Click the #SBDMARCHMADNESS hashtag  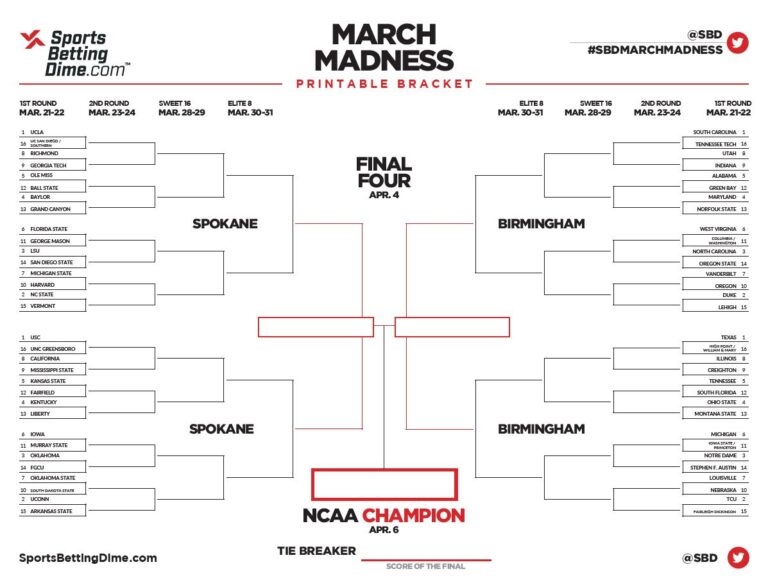[x=654, y=49]
